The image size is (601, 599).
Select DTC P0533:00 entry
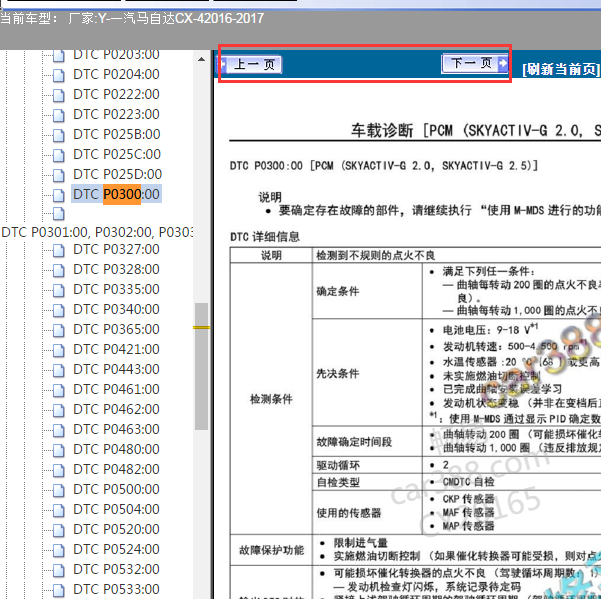click(116, 589)
